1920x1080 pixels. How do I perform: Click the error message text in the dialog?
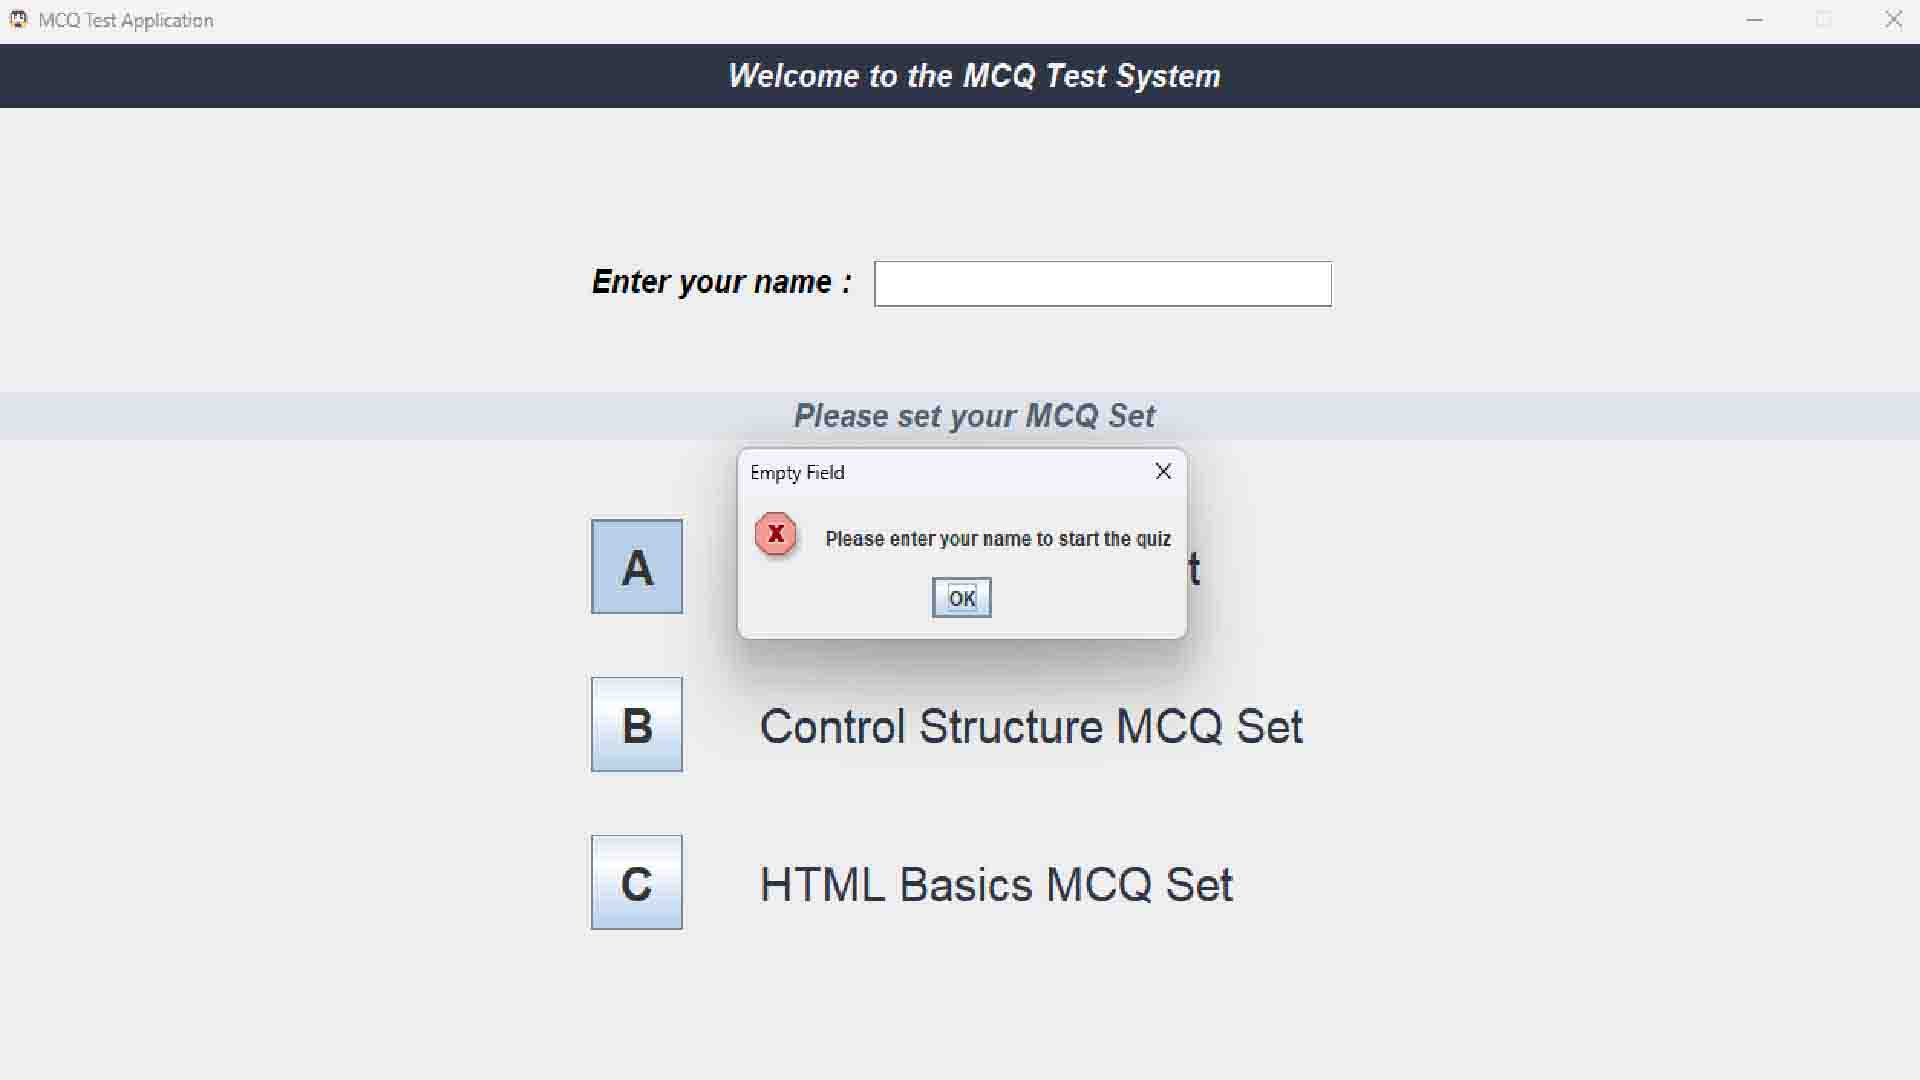click(997, 538)
